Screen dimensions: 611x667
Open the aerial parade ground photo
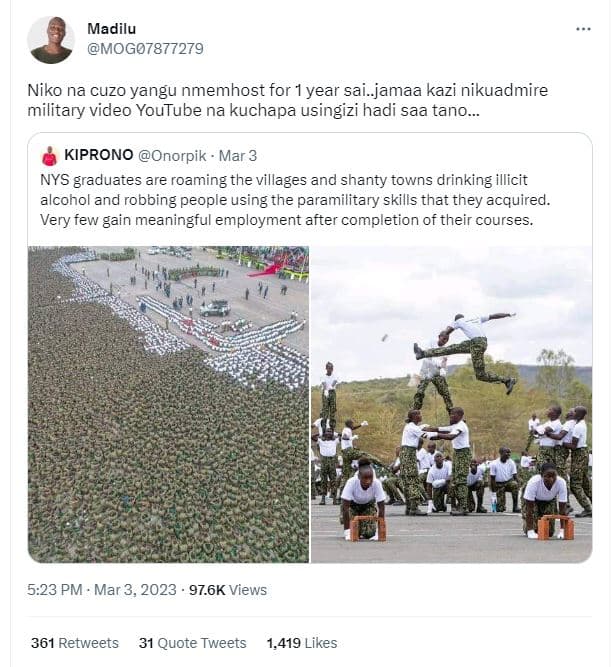(x=167, y=404)
